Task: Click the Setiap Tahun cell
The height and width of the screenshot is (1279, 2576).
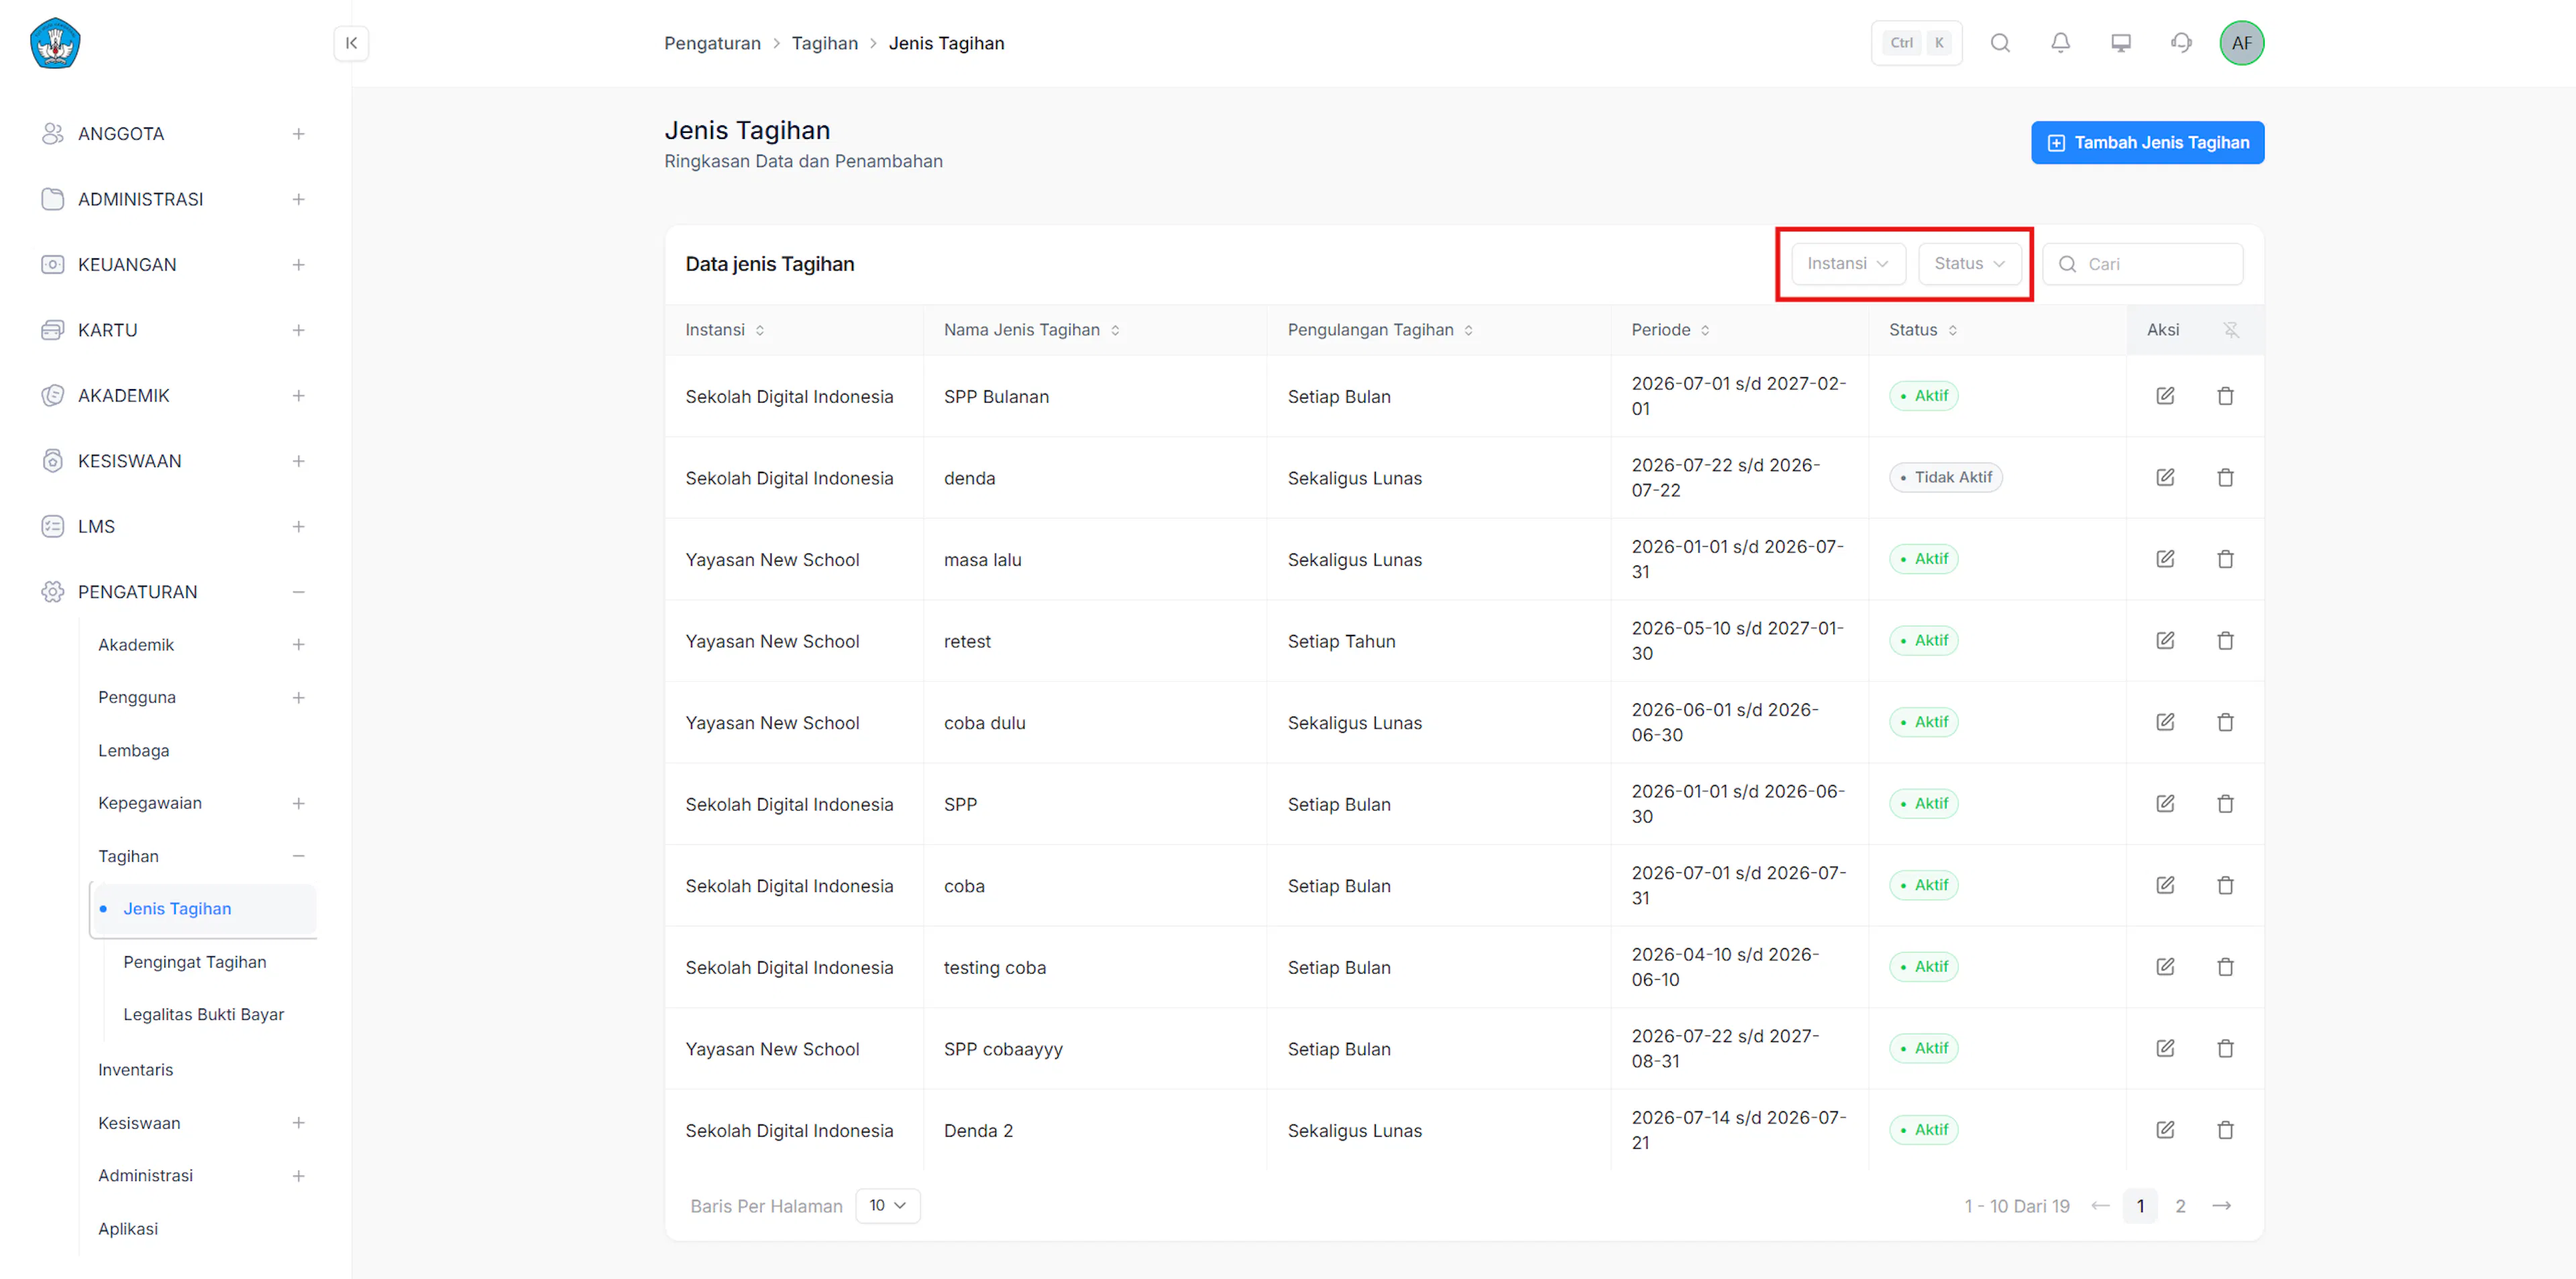Action: (x=1341, y=641)
